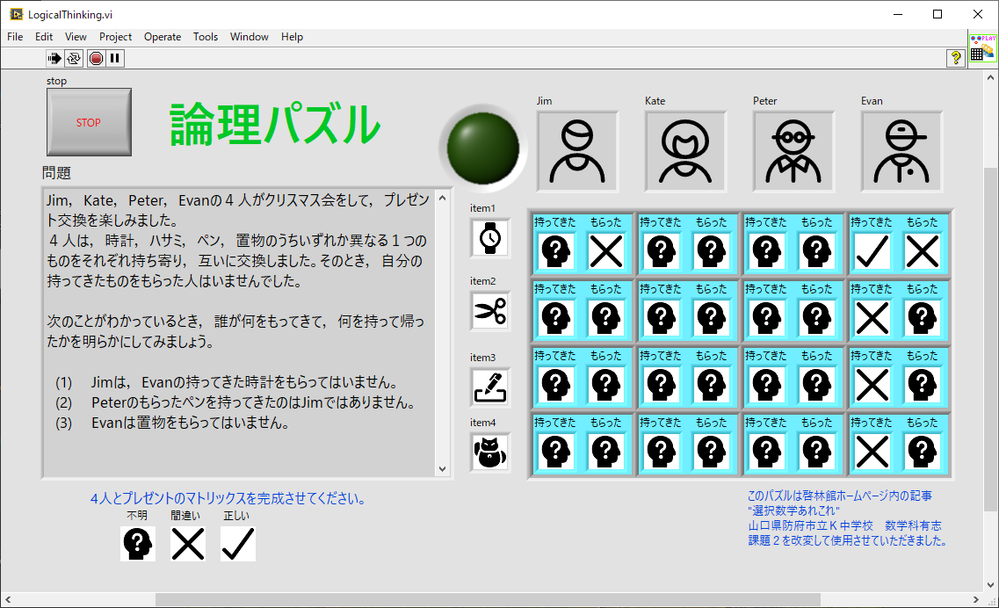This screenshot has width=999, height=608.
Task: Open the Edit menu
Action: click(43, 37)
